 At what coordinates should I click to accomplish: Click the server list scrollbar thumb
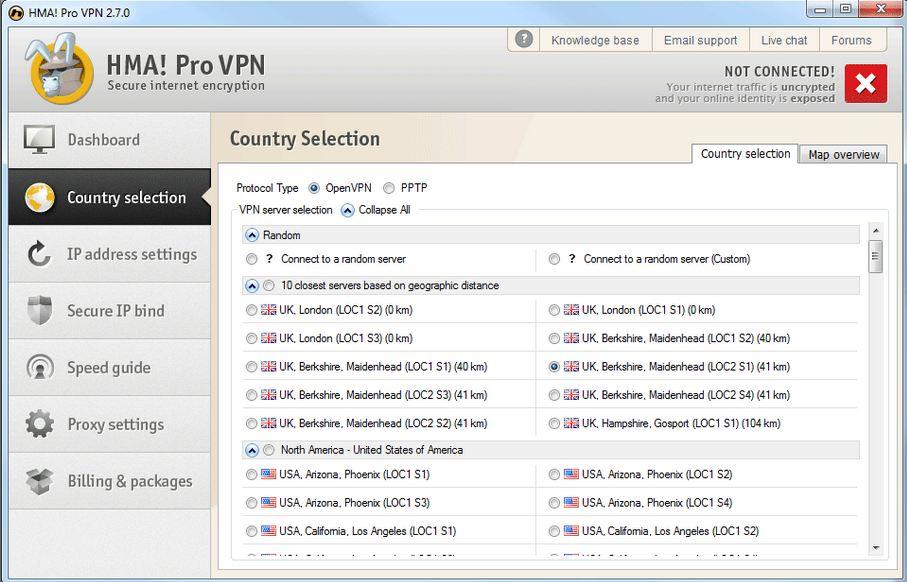875,256
